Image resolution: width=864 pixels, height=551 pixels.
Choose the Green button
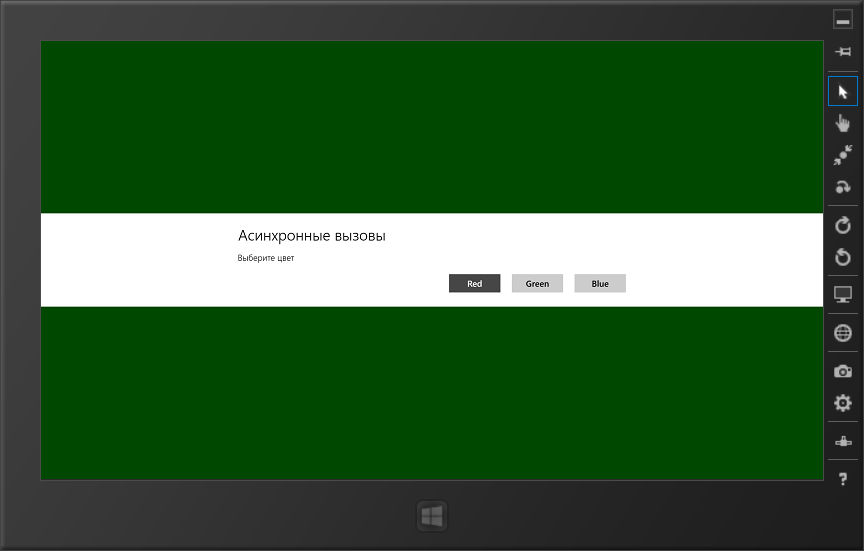point(537,283)
